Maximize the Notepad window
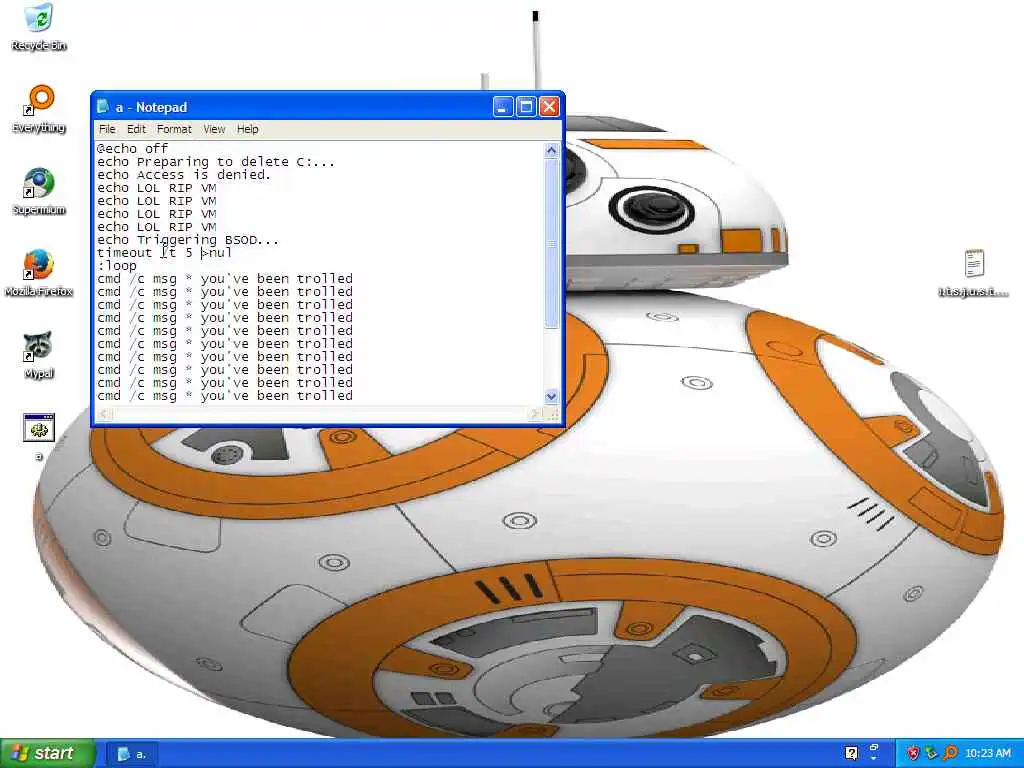Screen dimensions: 1024x768 coord(526,106)
